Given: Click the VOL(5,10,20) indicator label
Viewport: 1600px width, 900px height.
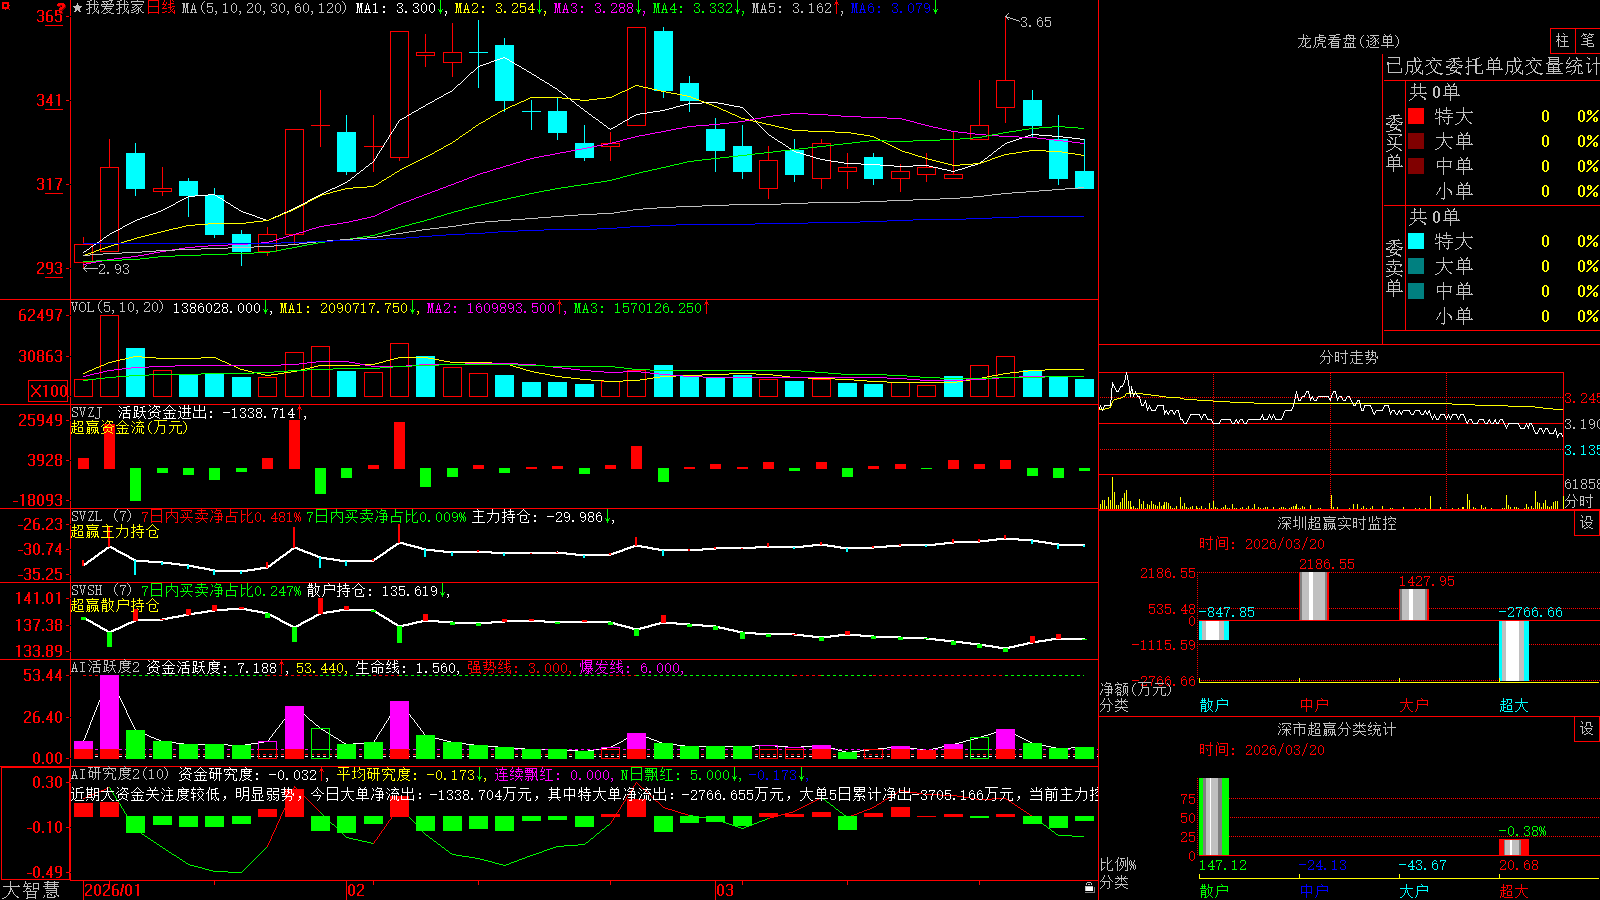Looking at the screenshot, I should [x=117, y=308].
